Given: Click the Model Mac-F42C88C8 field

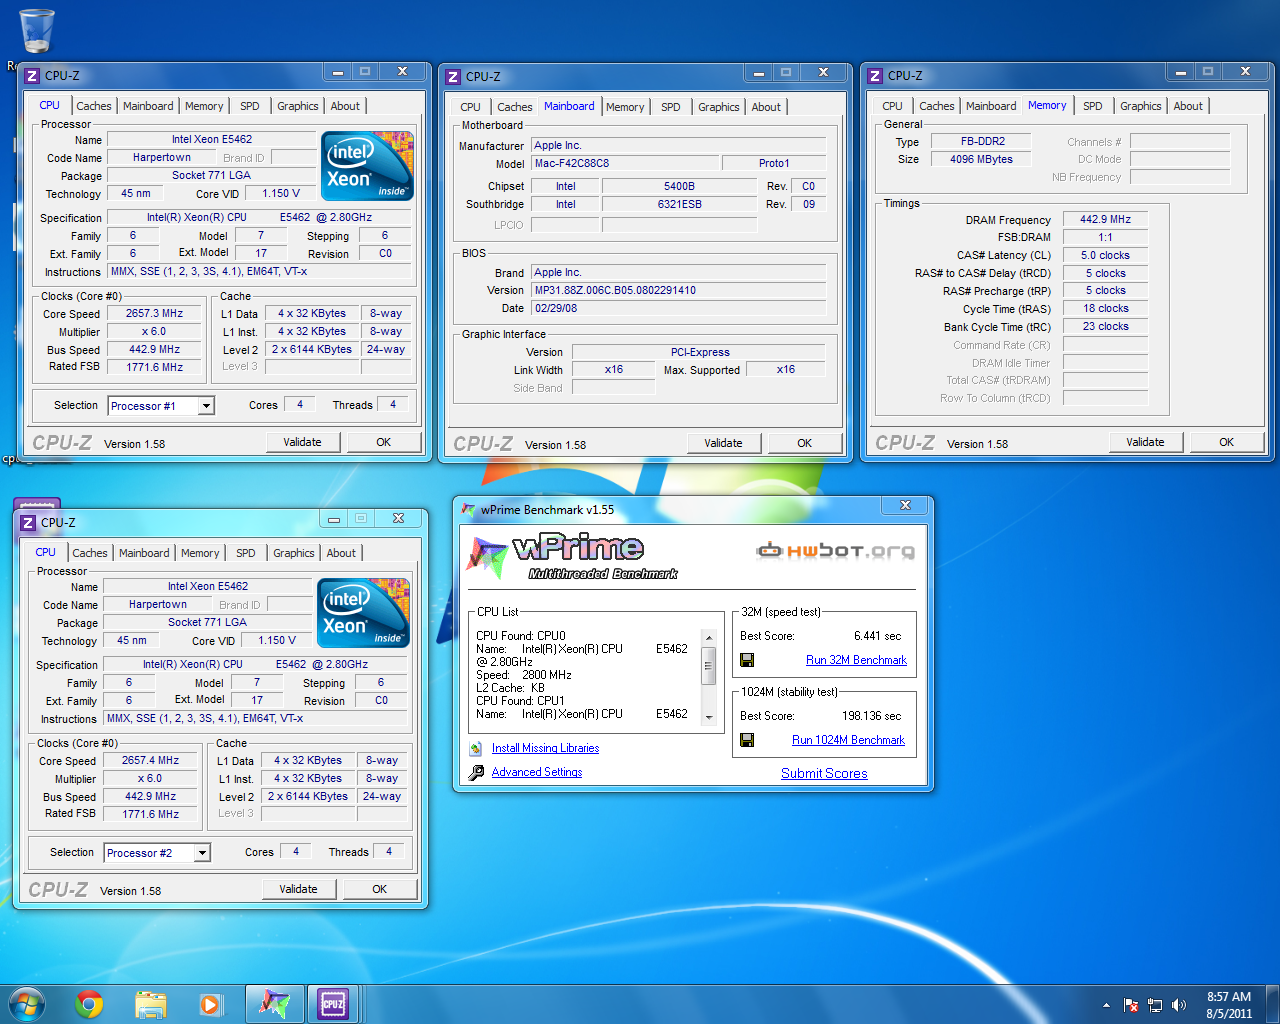Looking at the screenshot, I should (625, 163).
